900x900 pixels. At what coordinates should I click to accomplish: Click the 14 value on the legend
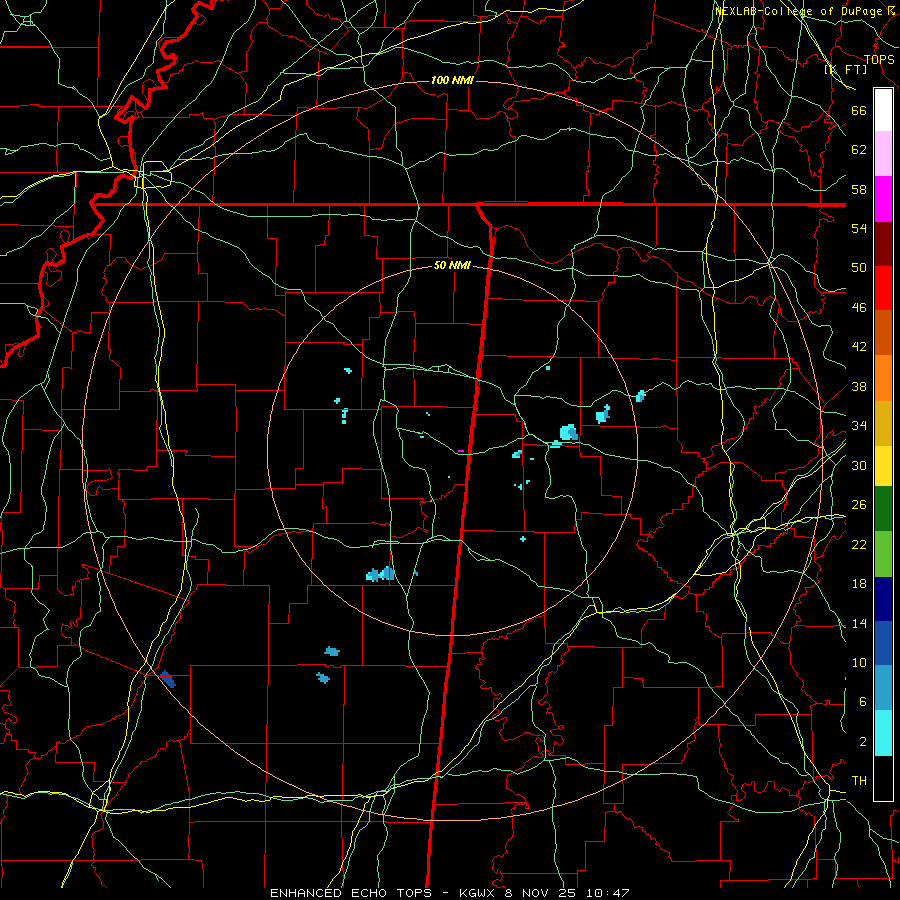[x=859, y=623]
